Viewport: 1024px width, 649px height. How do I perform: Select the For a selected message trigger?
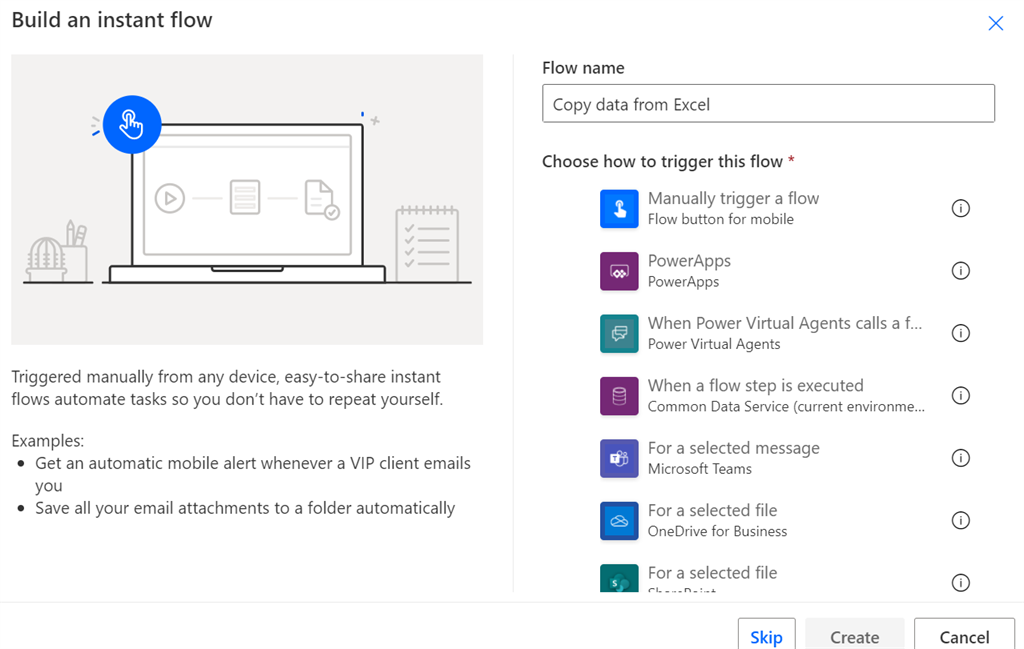coord(734,458)
